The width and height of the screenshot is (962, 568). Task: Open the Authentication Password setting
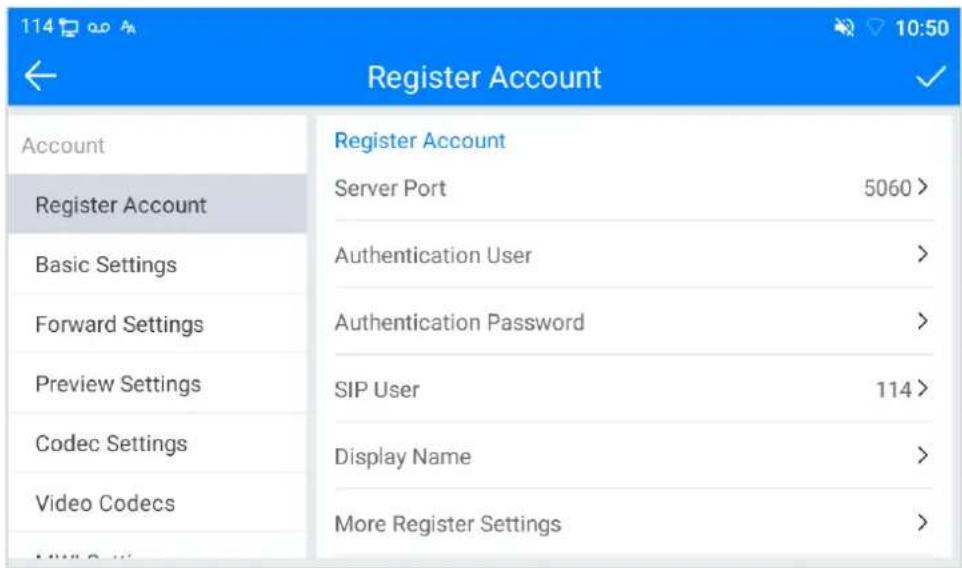coord(634,321)
